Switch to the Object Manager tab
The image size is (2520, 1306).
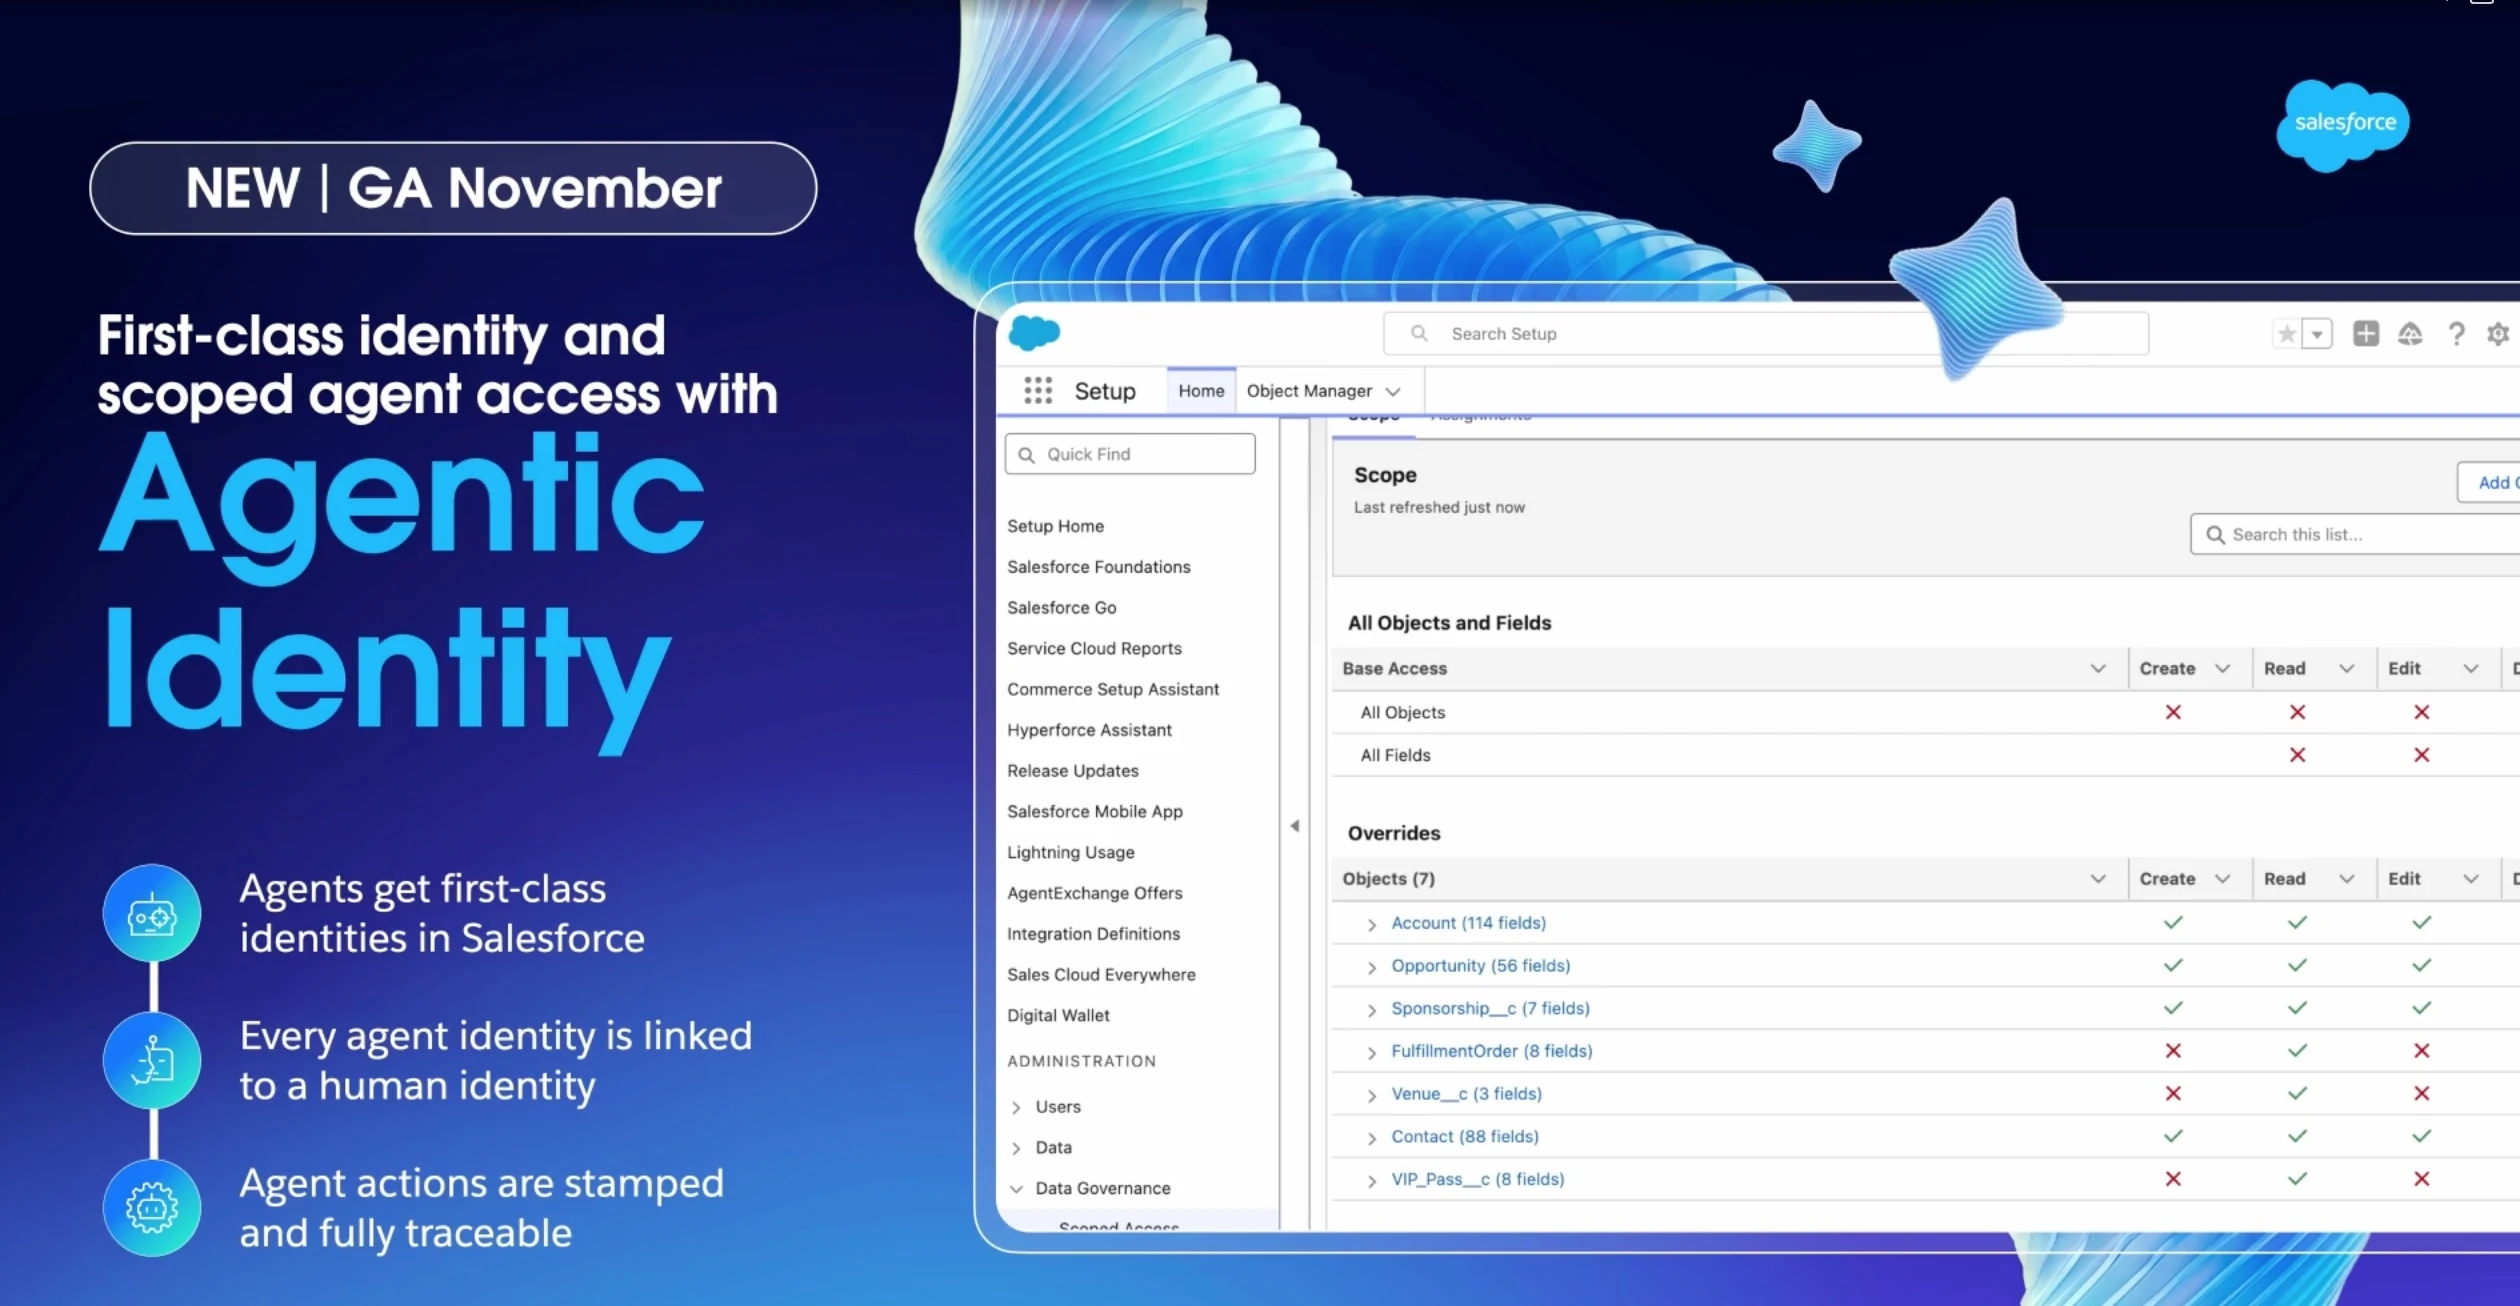[x=1309, y=391]
